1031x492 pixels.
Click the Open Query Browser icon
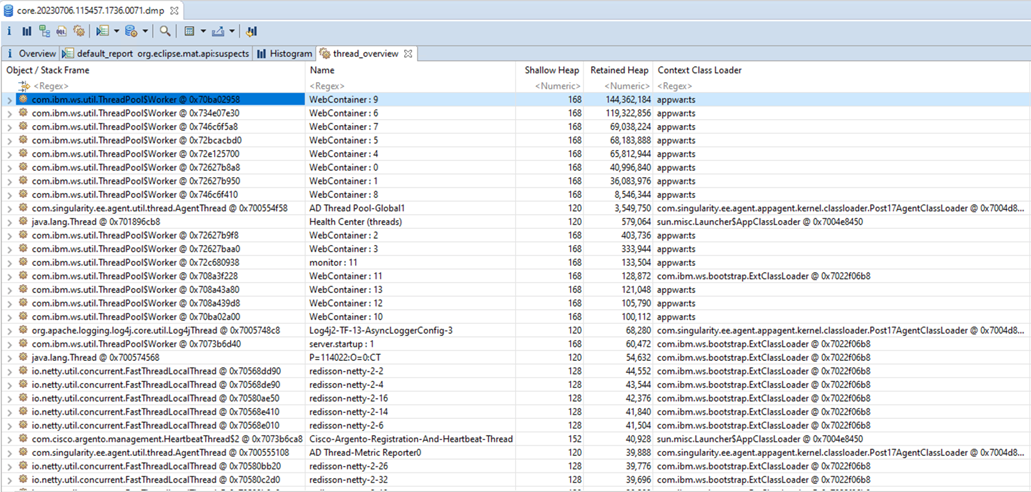click(x=131, y=32)
